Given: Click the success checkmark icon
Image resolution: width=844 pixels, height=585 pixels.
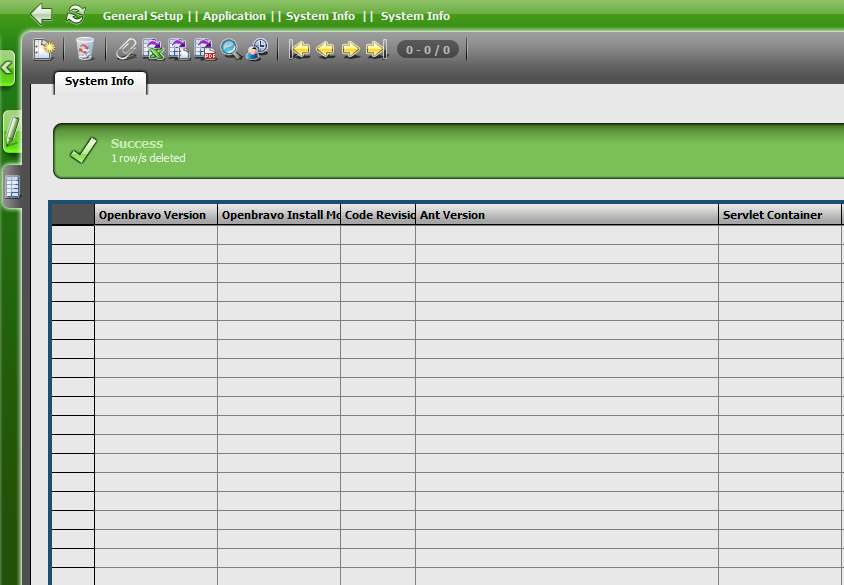Looking at the screenshot, I should 83,150.
